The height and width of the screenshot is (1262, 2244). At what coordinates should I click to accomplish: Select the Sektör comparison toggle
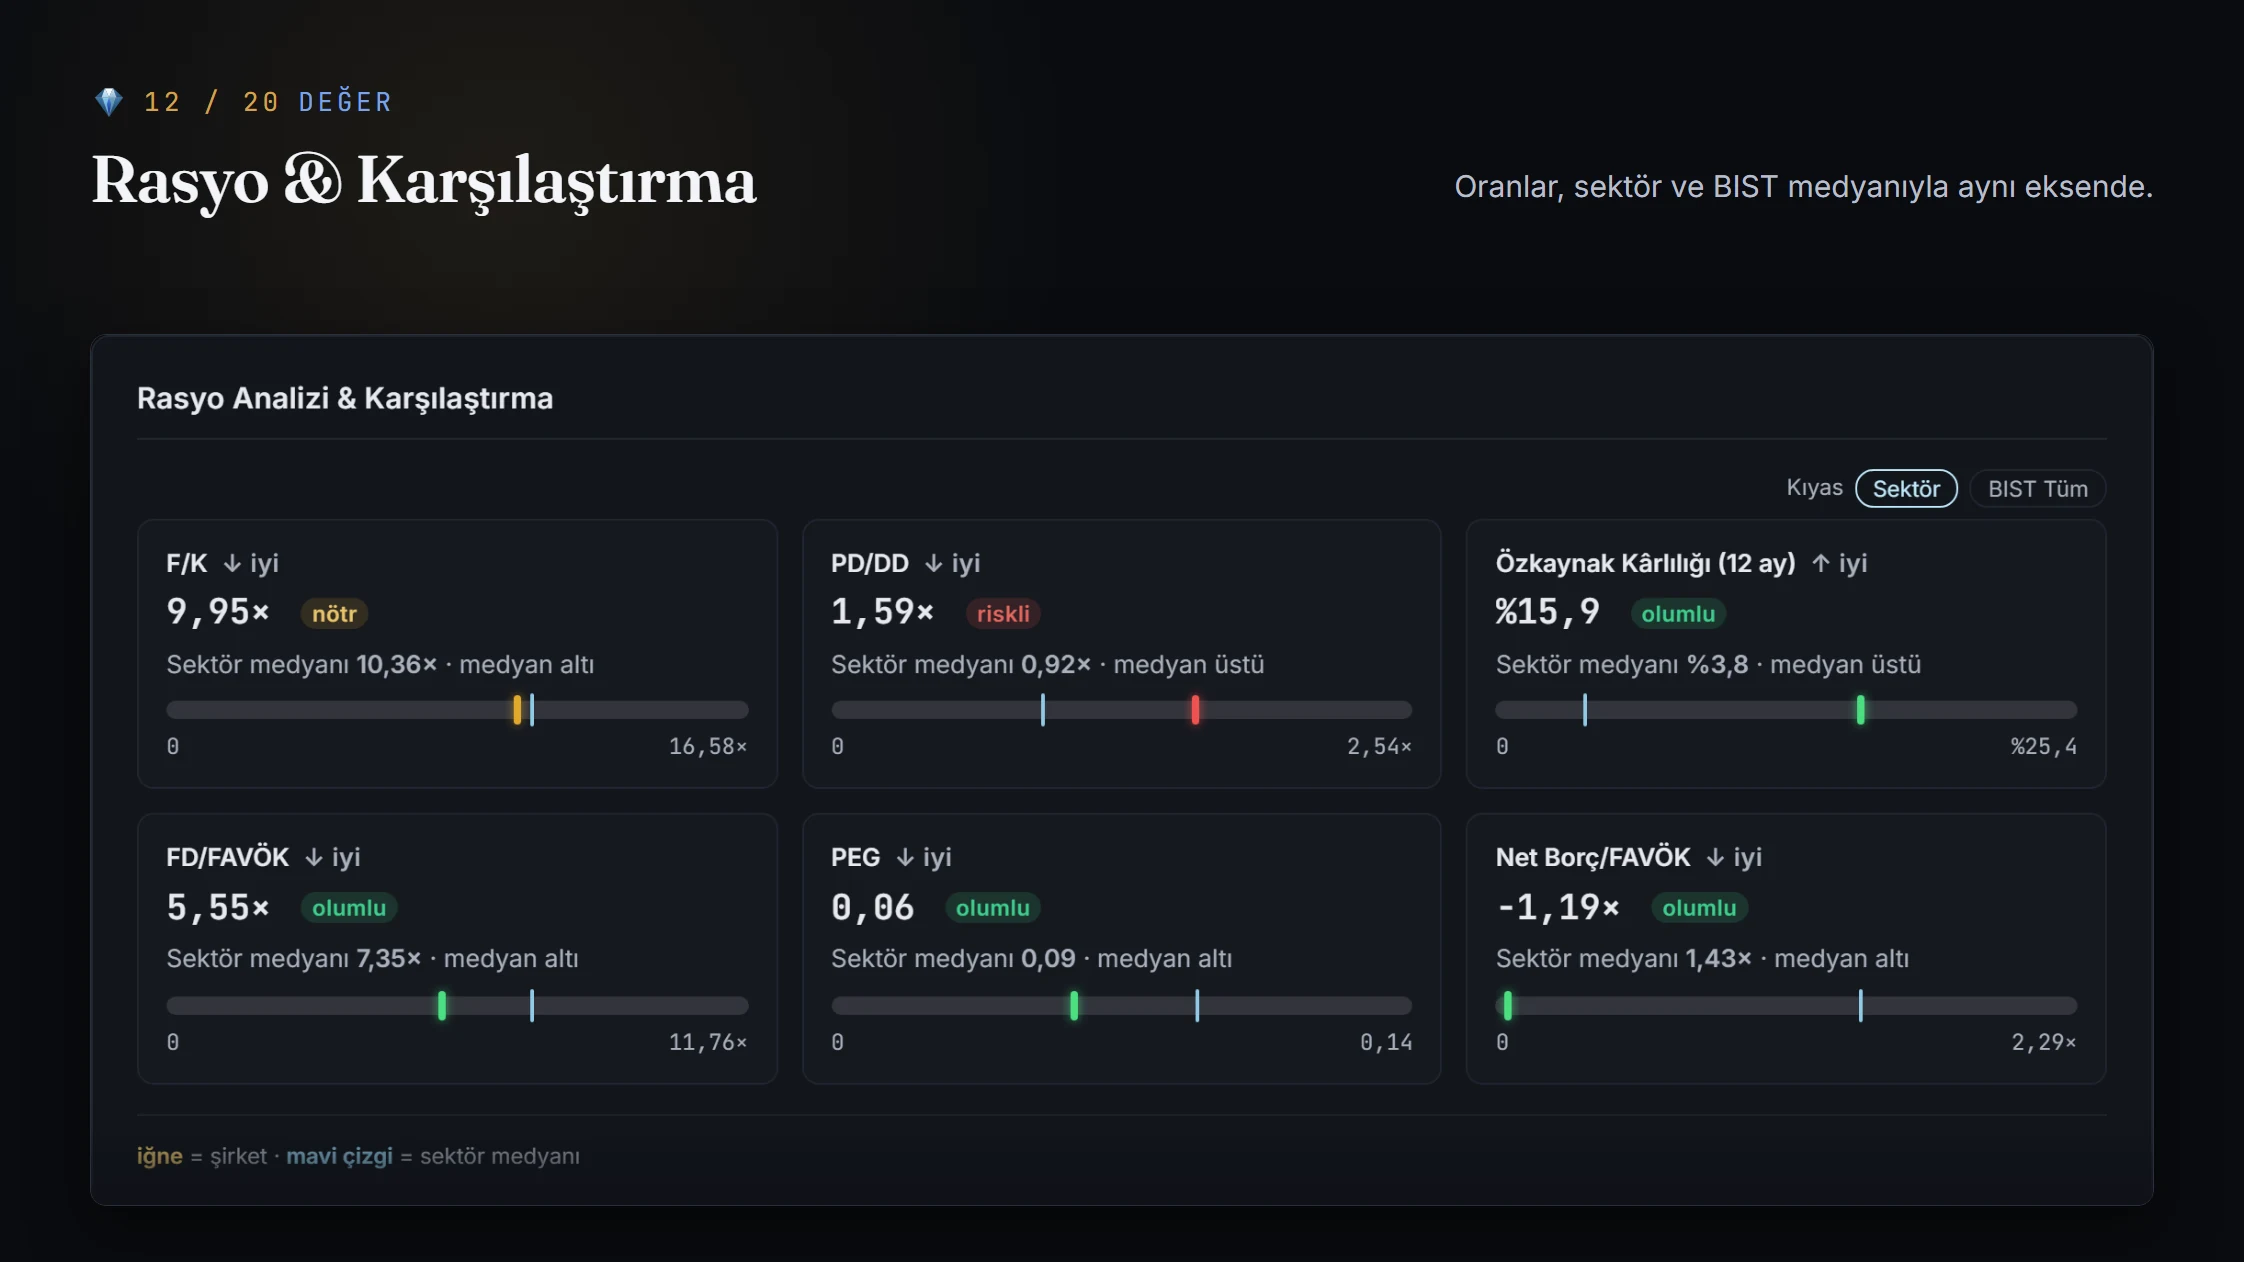click(x=1906, y=489)
